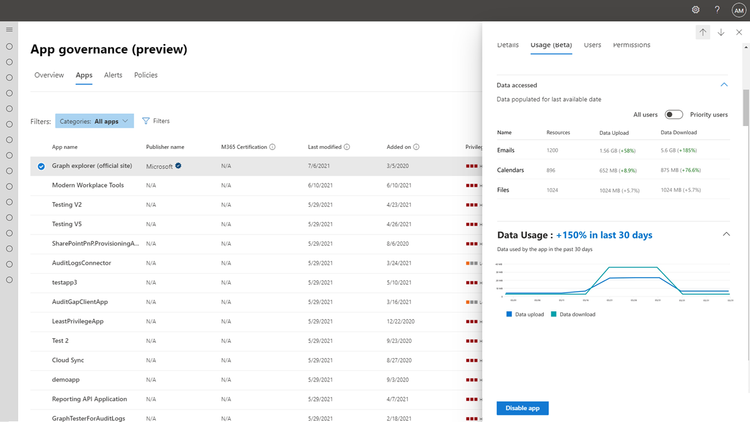Image resolution: width=750 pixels, height=422 pixels.
Task: Click privilege indicator in AuditGapClientApp row
Action: tap(472, 302)
